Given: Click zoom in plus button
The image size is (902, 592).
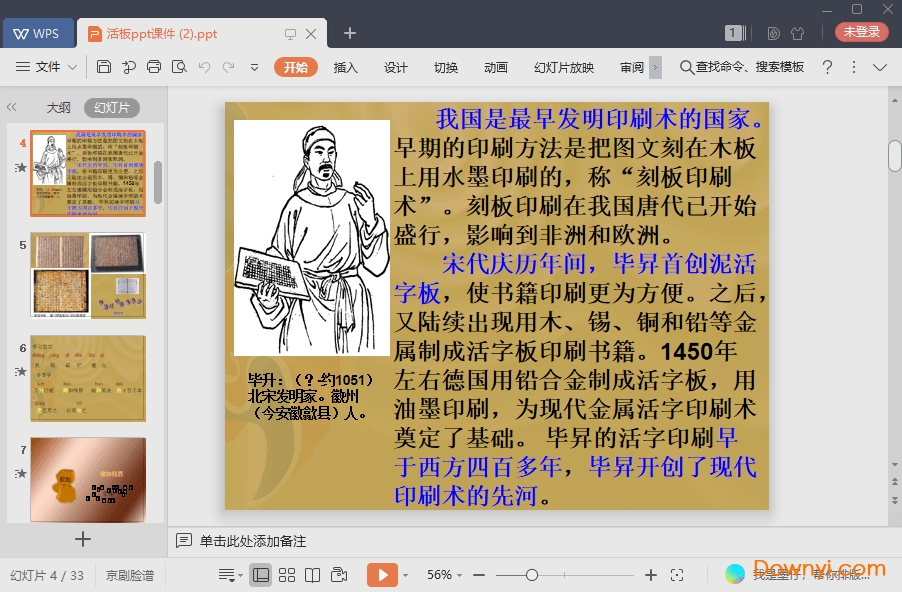Looking at the screenshot, I should (651, 575).
